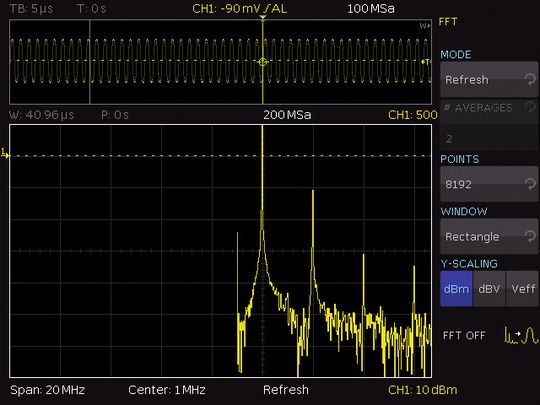Image resolution: width=540 pixels, height=405 pixels.
Task: Select dBm Y-scaling
Action: [x=456, y=289]
